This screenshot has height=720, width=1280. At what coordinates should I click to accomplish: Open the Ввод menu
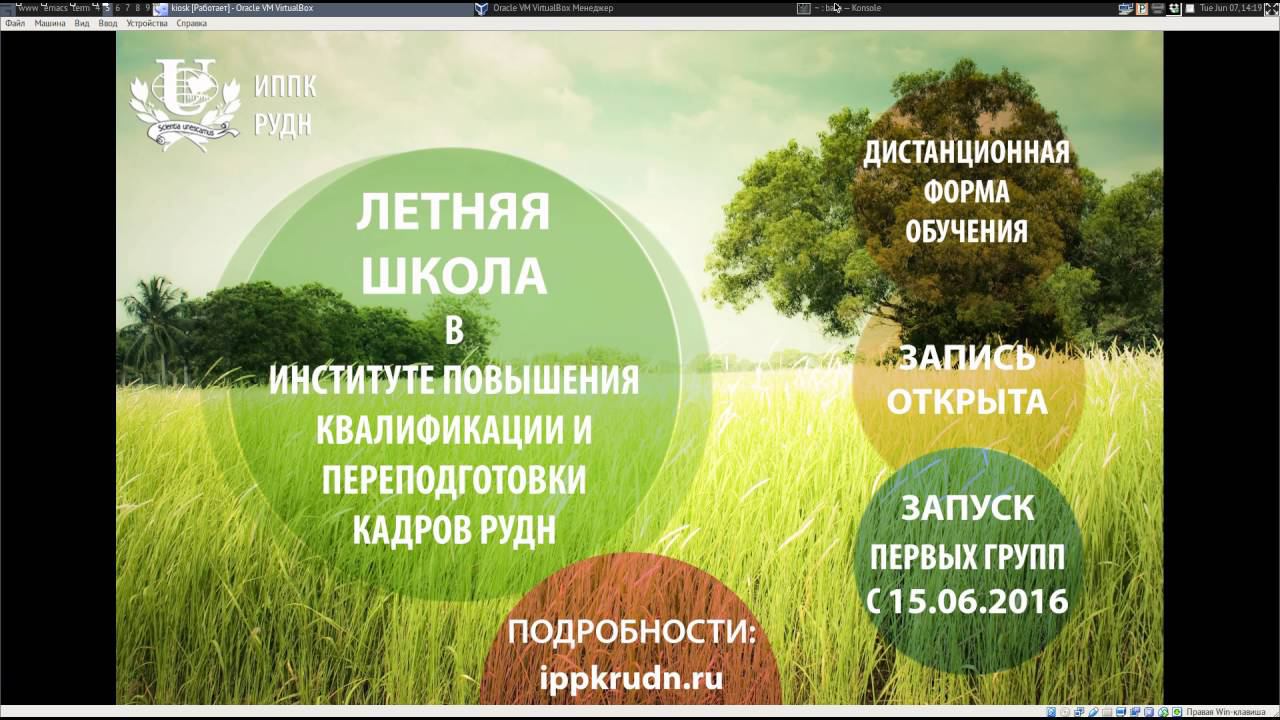coord(108,23)
